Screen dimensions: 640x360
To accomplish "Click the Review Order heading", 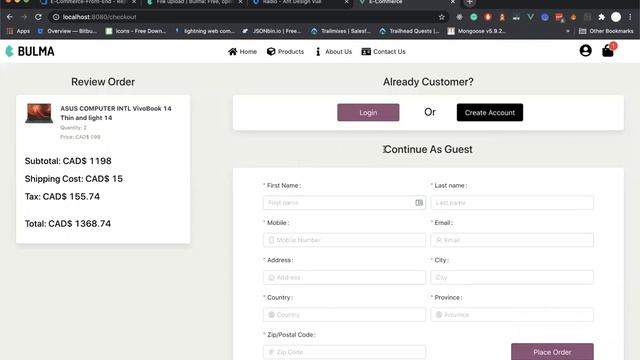I will [x=103, y=82].
